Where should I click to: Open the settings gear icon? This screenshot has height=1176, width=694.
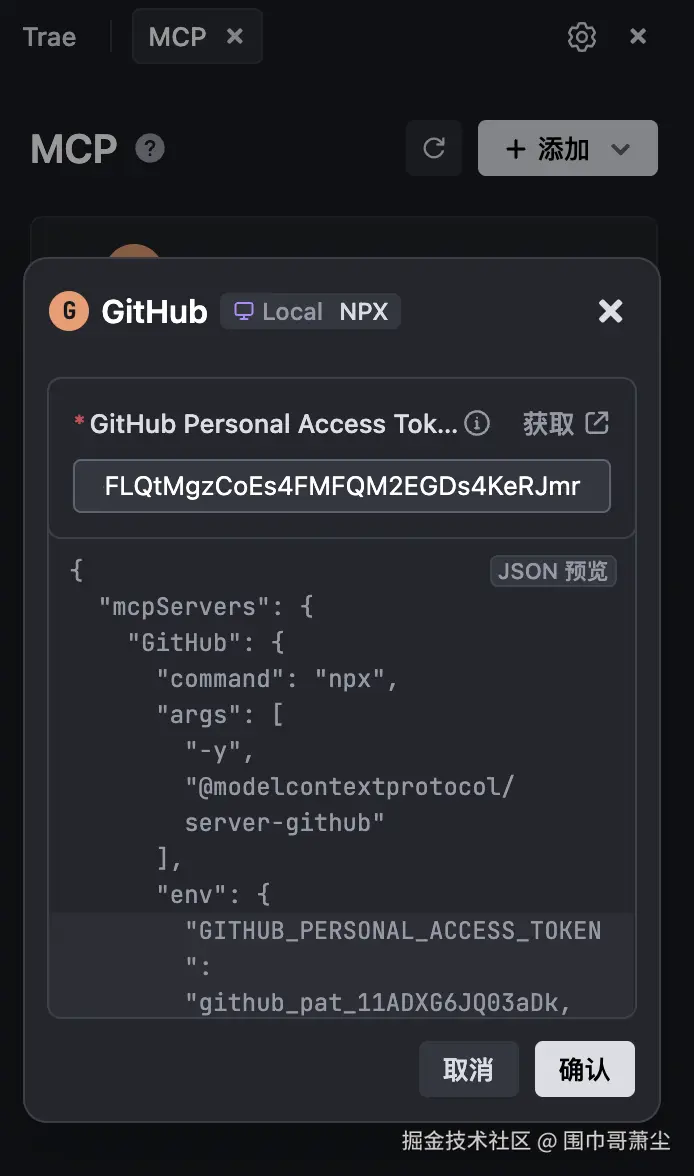point(581,37)
